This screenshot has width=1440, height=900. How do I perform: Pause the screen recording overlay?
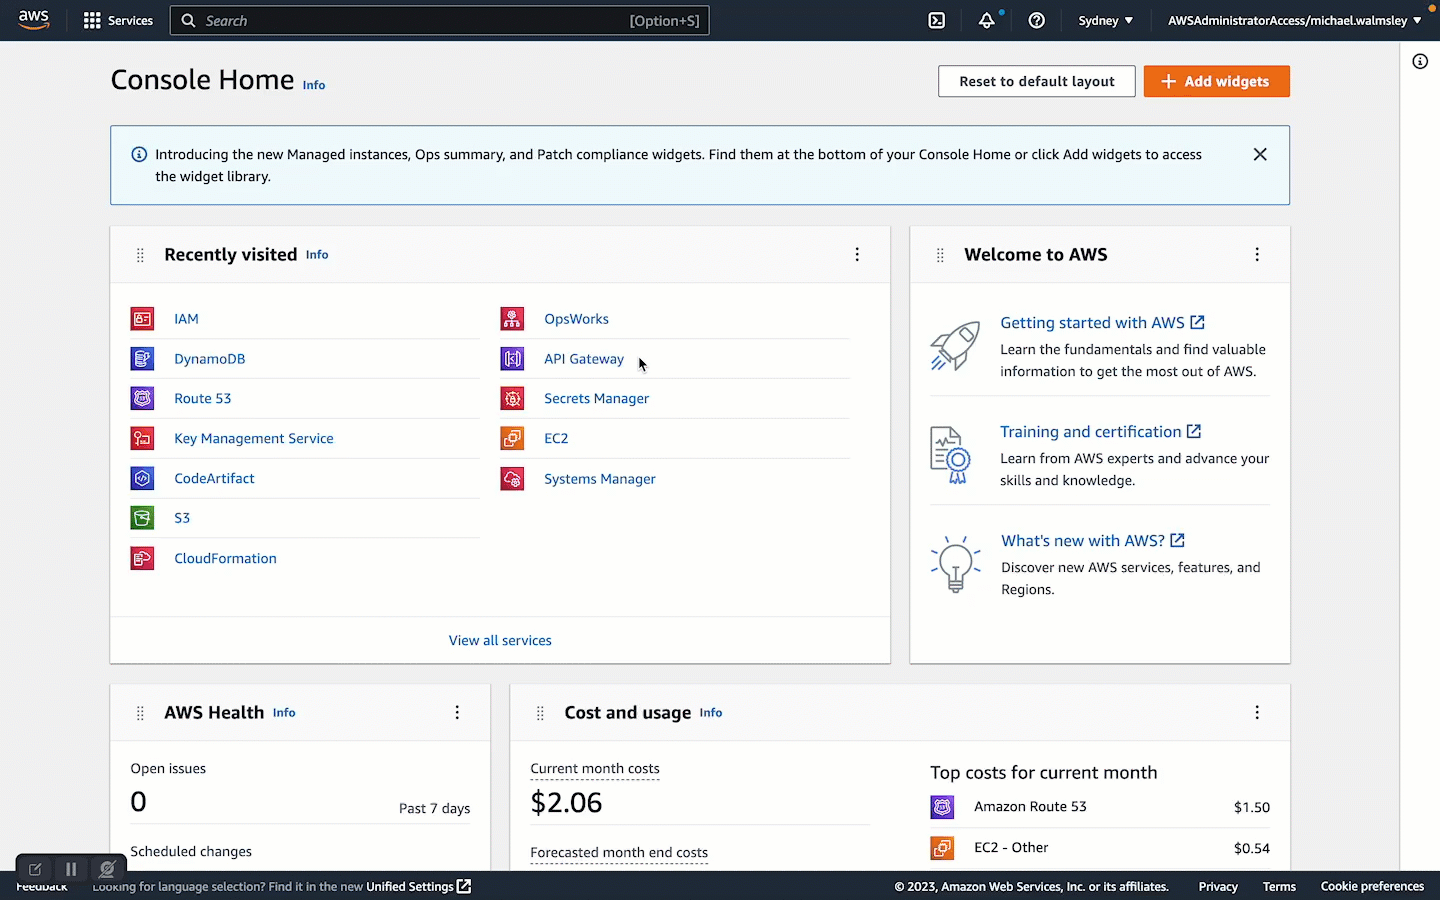(x=71, y=869)
